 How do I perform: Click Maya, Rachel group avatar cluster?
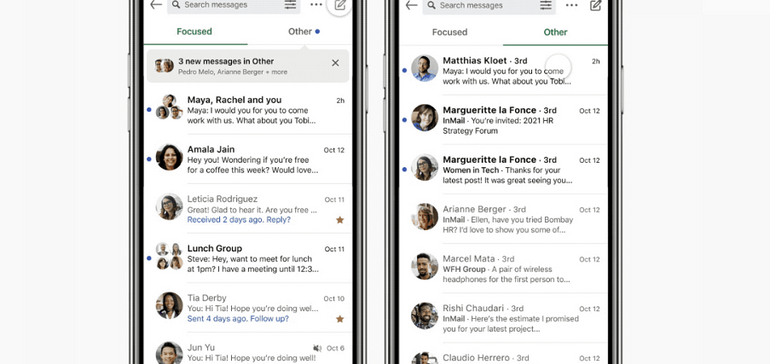point(169,108)
